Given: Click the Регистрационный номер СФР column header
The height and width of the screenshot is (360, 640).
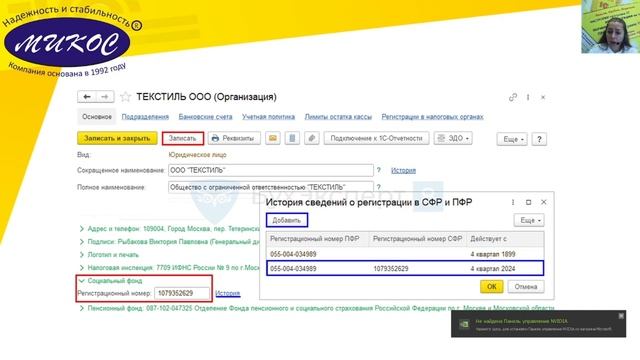Looking at the screenshot, I should point(418,239).
